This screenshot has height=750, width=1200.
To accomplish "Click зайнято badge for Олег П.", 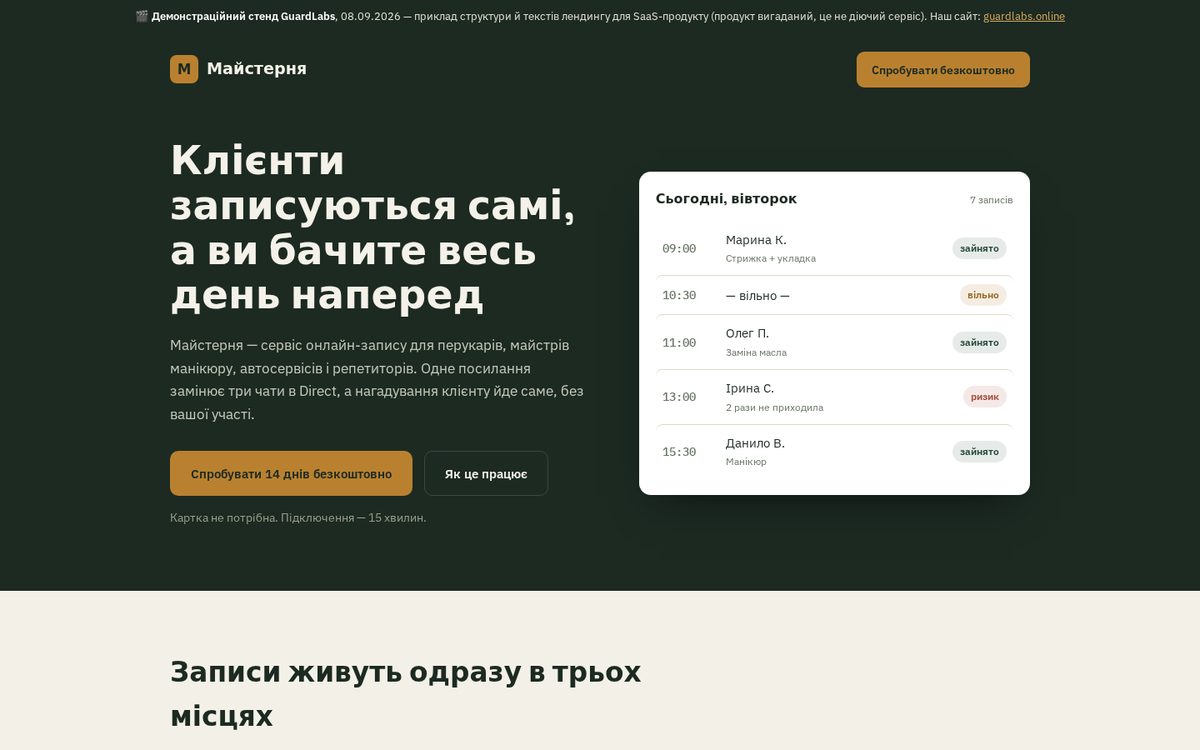I will click(x=979, y=342).
